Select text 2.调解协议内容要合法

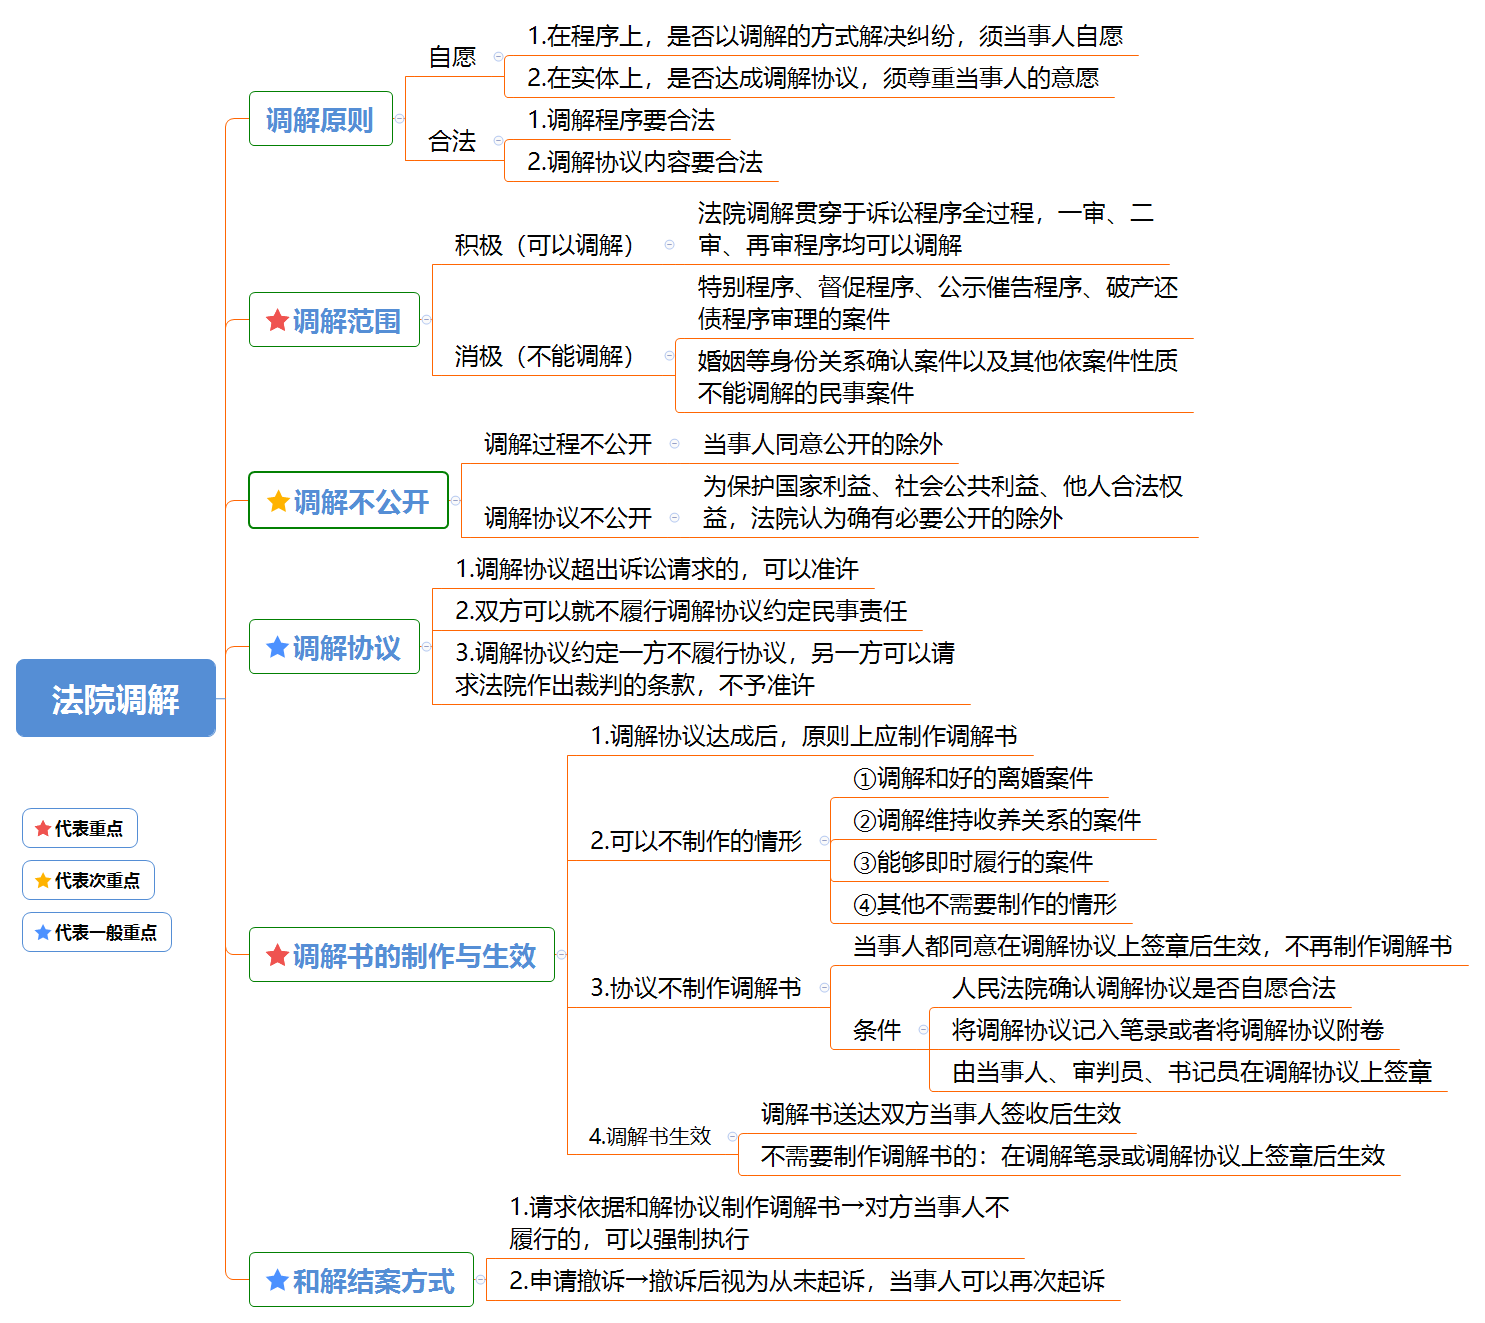pos(645,162)
